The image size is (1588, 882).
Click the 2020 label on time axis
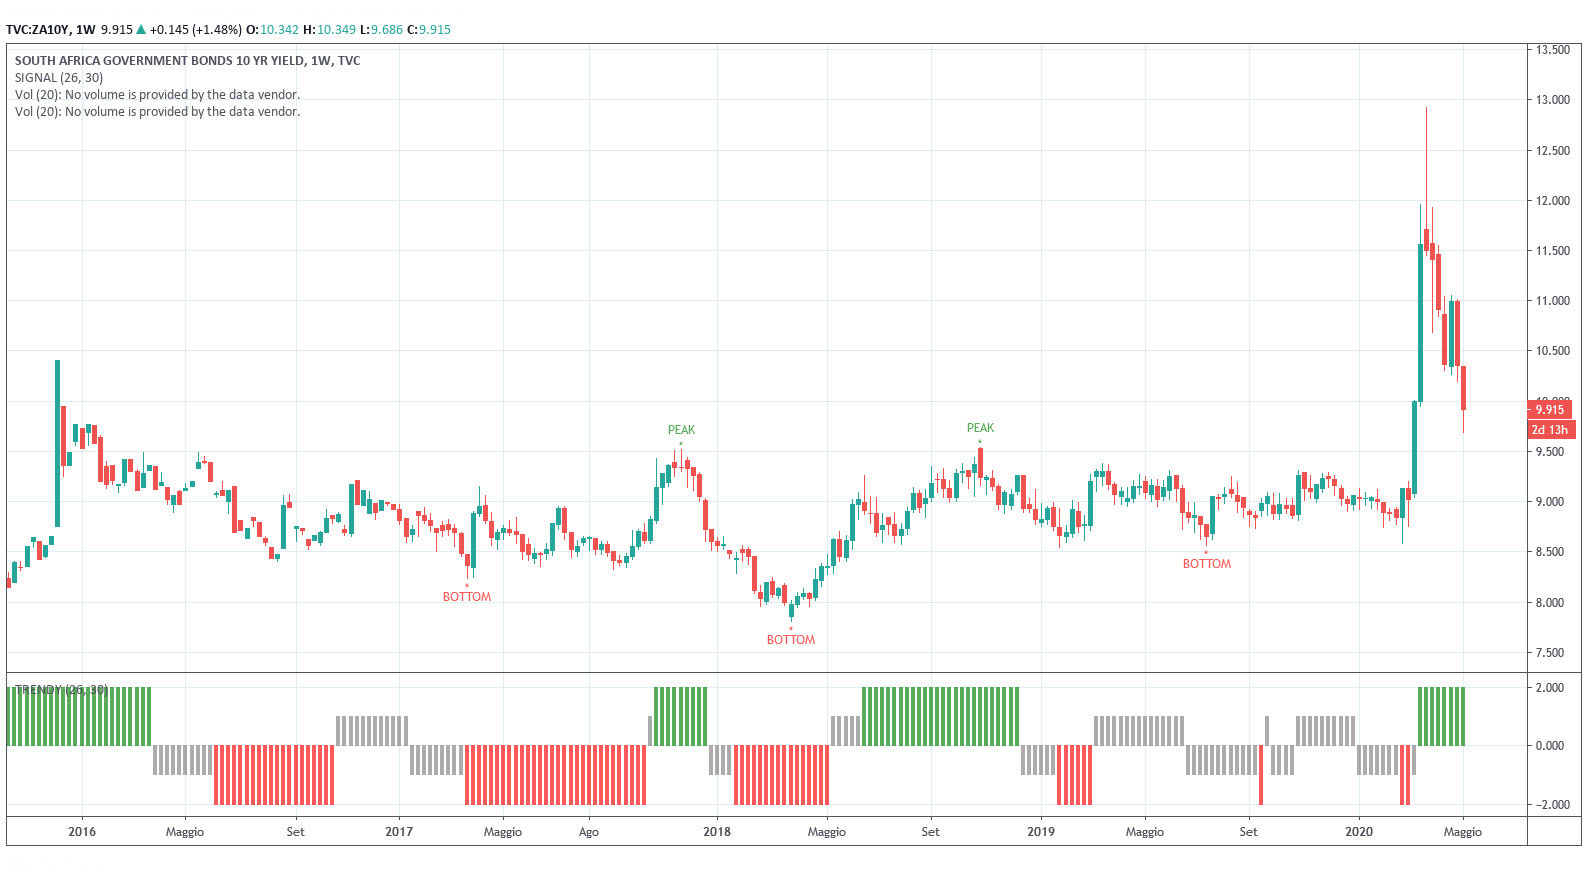pyautogui.click(x=1359, y=832)
